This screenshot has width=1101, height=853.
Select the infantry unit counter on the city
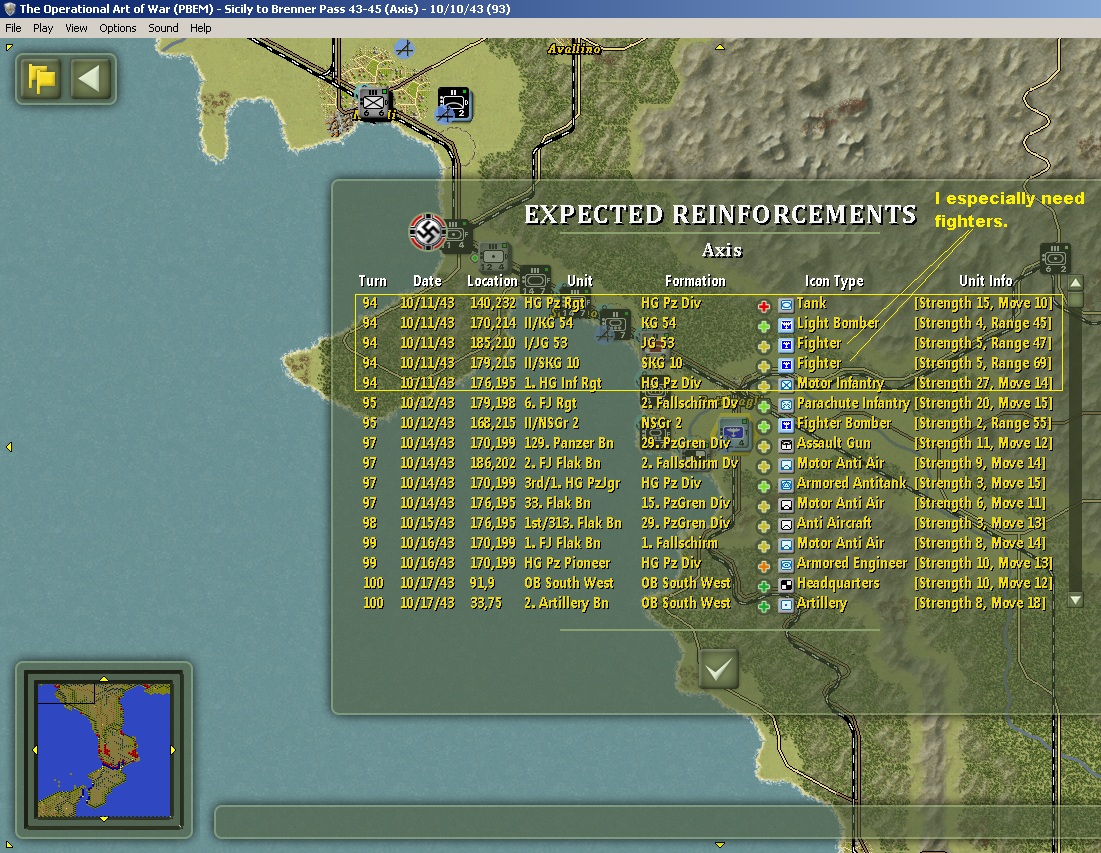click(x=374, y=104)
